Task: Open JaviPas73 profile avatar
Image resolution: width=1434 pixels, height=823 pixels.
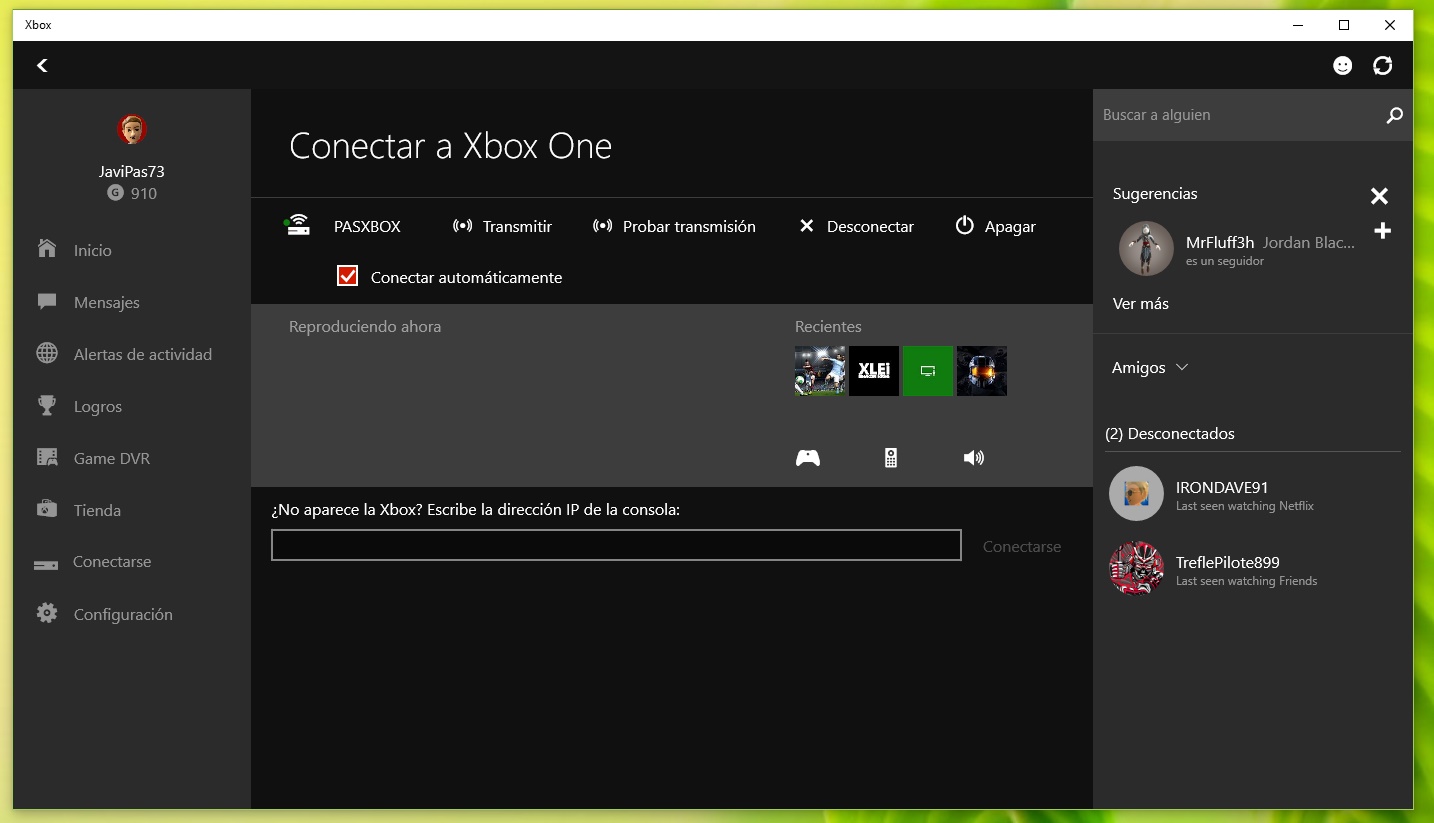Action: click(132, 129)
